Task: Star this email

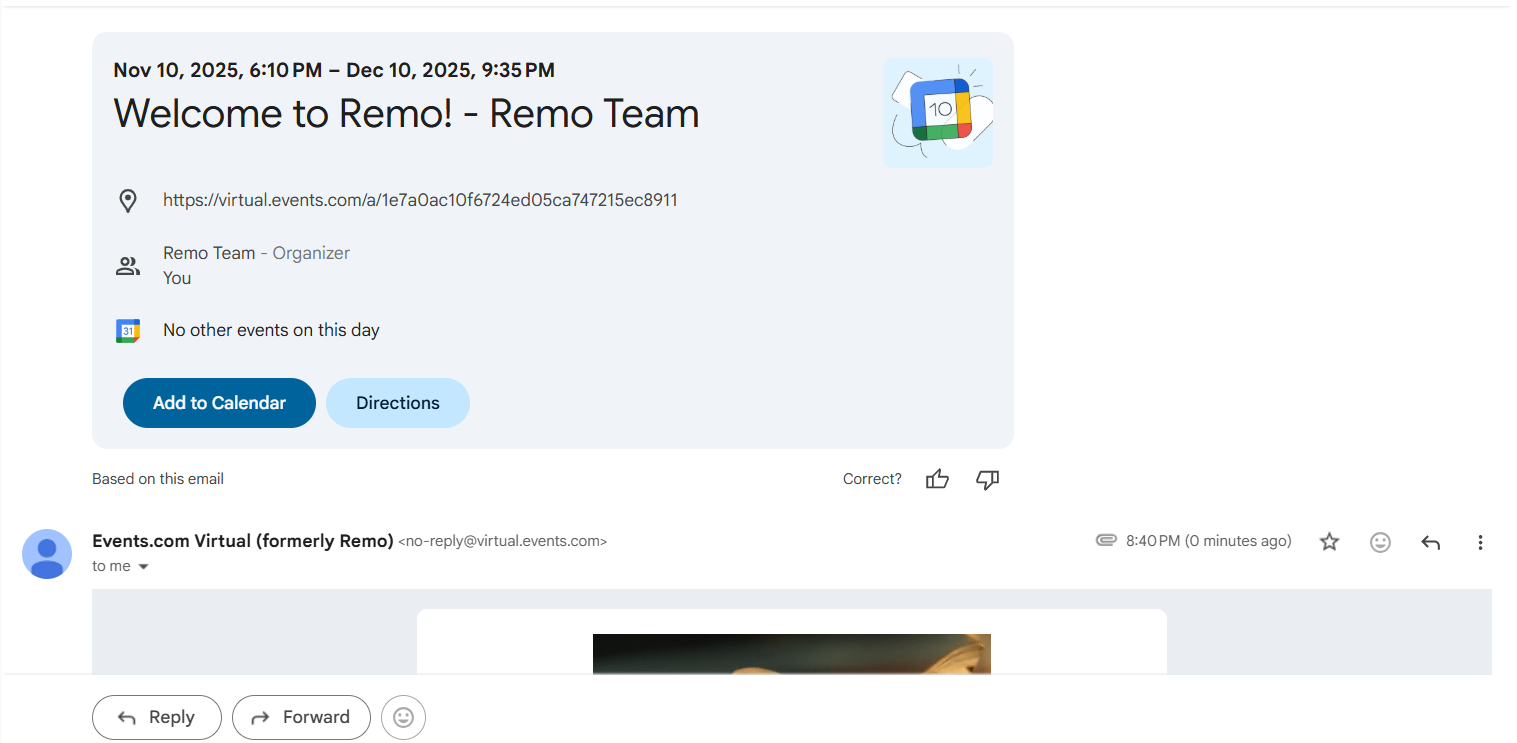Action: (1329, 541)
